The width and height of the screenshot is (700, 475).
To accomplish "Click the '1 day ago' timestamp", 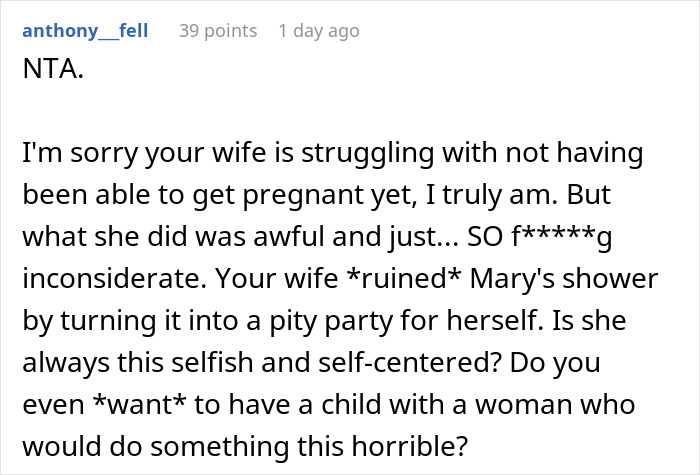I will tap(318, 31).
